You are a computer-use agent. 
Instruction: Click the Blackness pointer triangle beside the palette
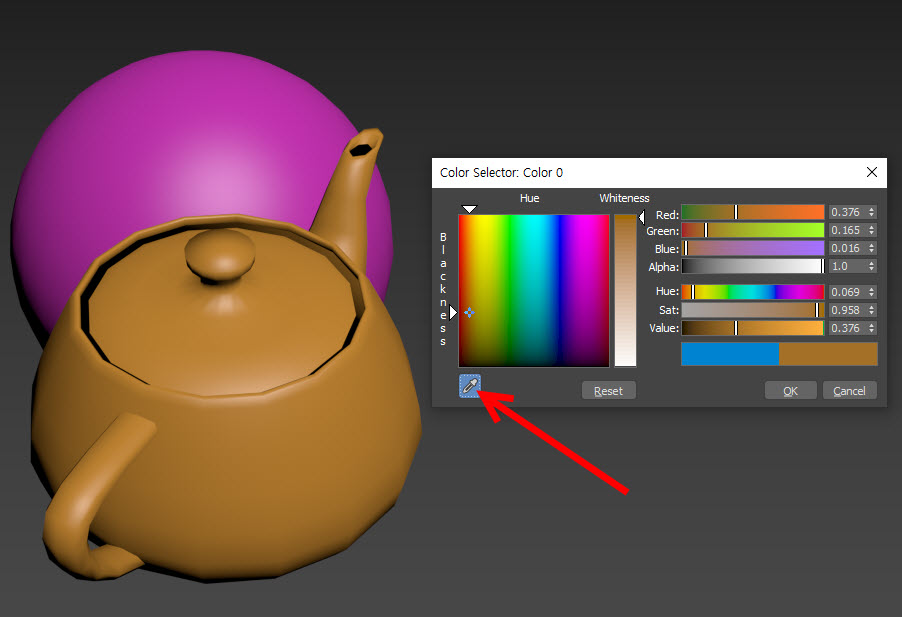click(x=453, y=312)
